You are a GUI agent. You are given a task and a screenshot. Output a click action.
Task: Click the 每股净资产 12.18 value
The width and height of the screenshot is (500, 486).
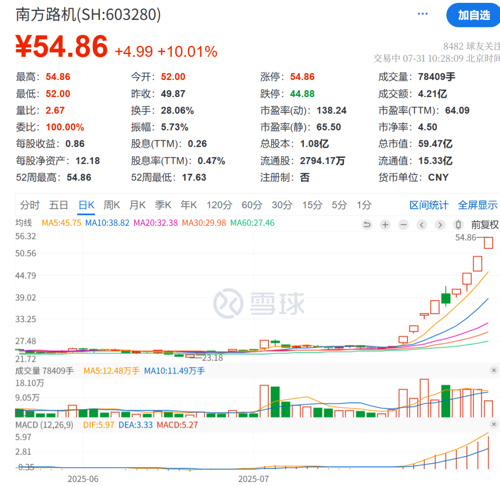coord(88,161)
